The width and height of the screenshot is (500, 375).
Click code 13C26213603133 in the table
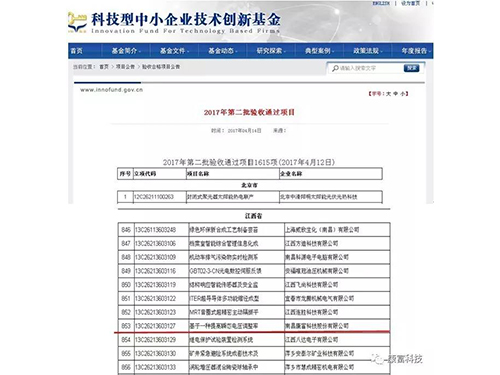[155, 367]
